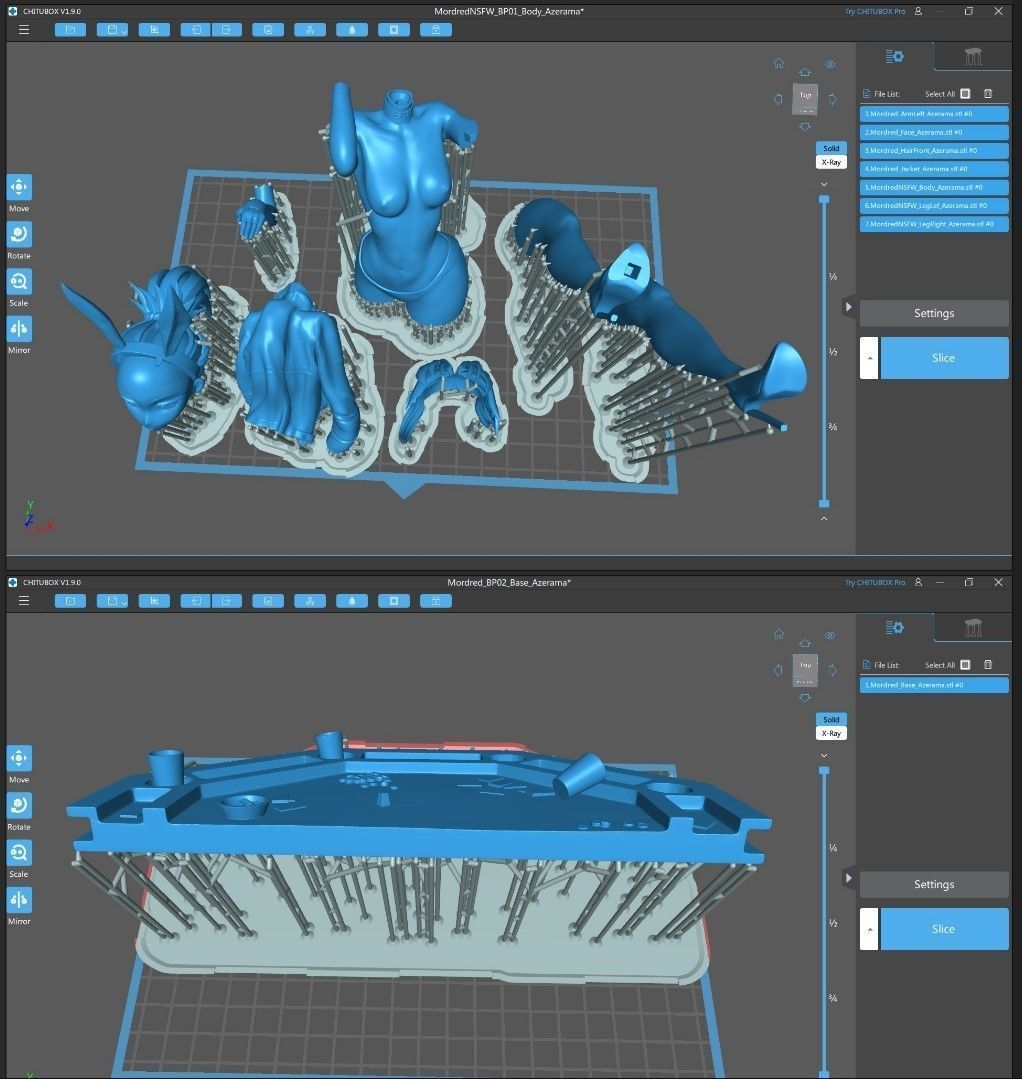Select Mordred_Jacket_Azerama.stl in file list
The image size is (1022, 1079).
pyautogui.click(x=934, y=169)
